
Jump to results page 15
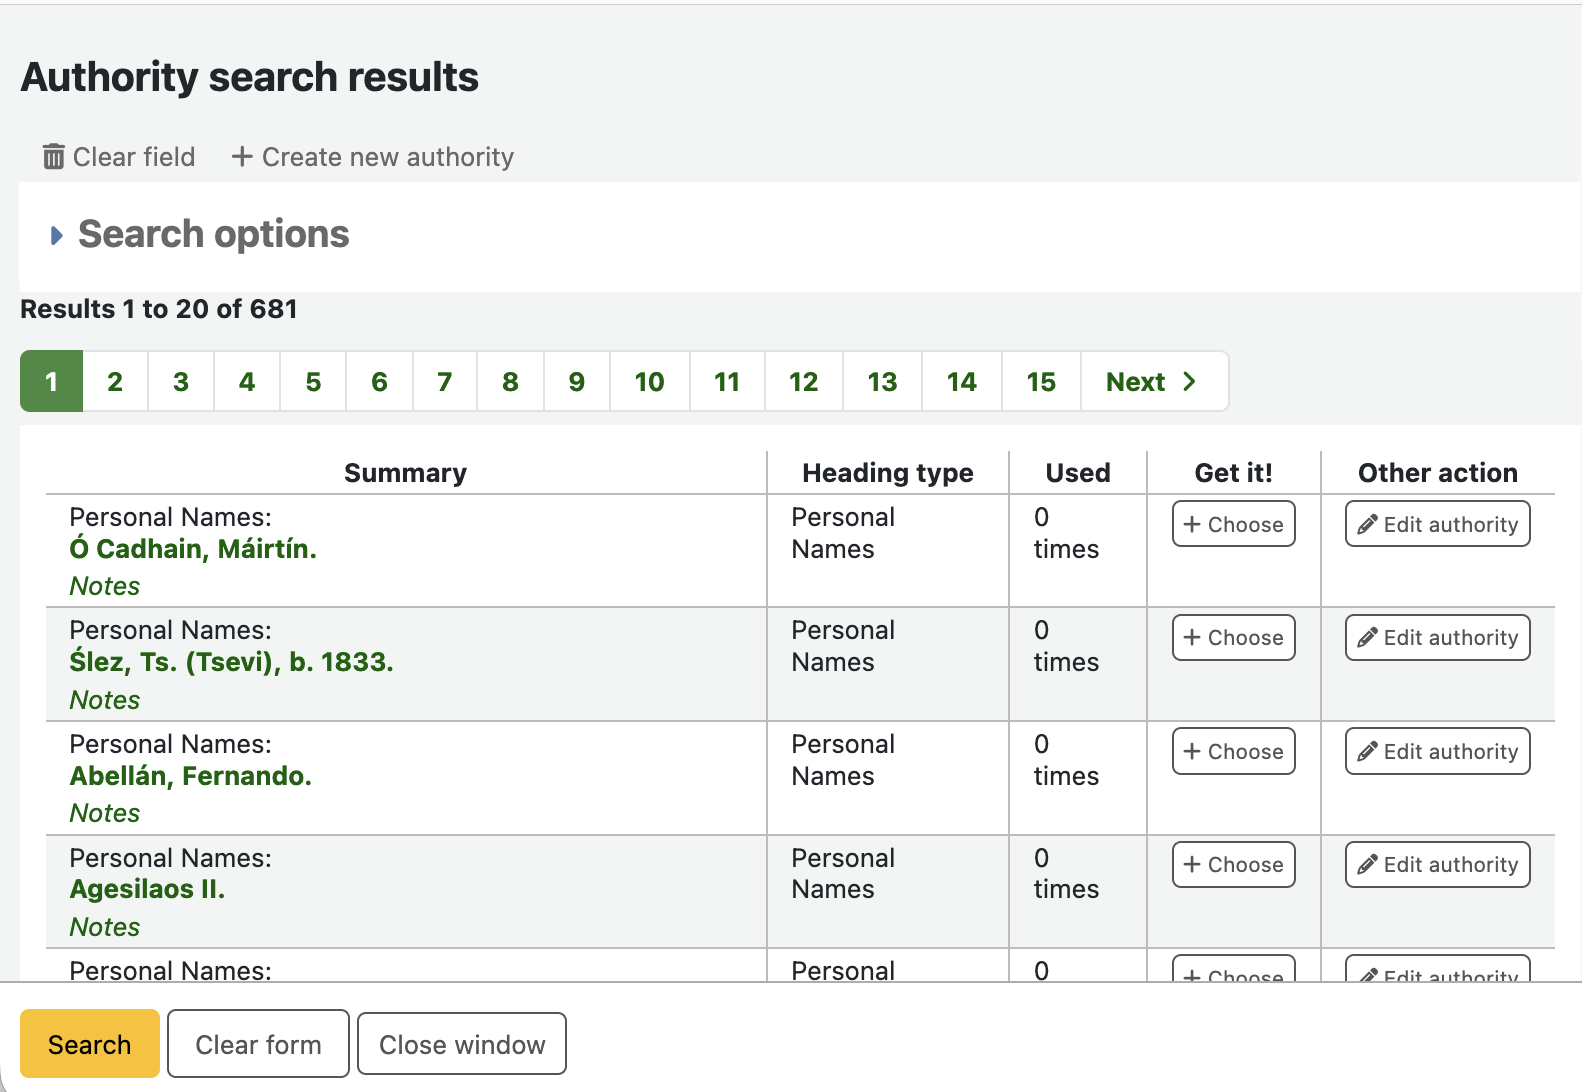1040,382
